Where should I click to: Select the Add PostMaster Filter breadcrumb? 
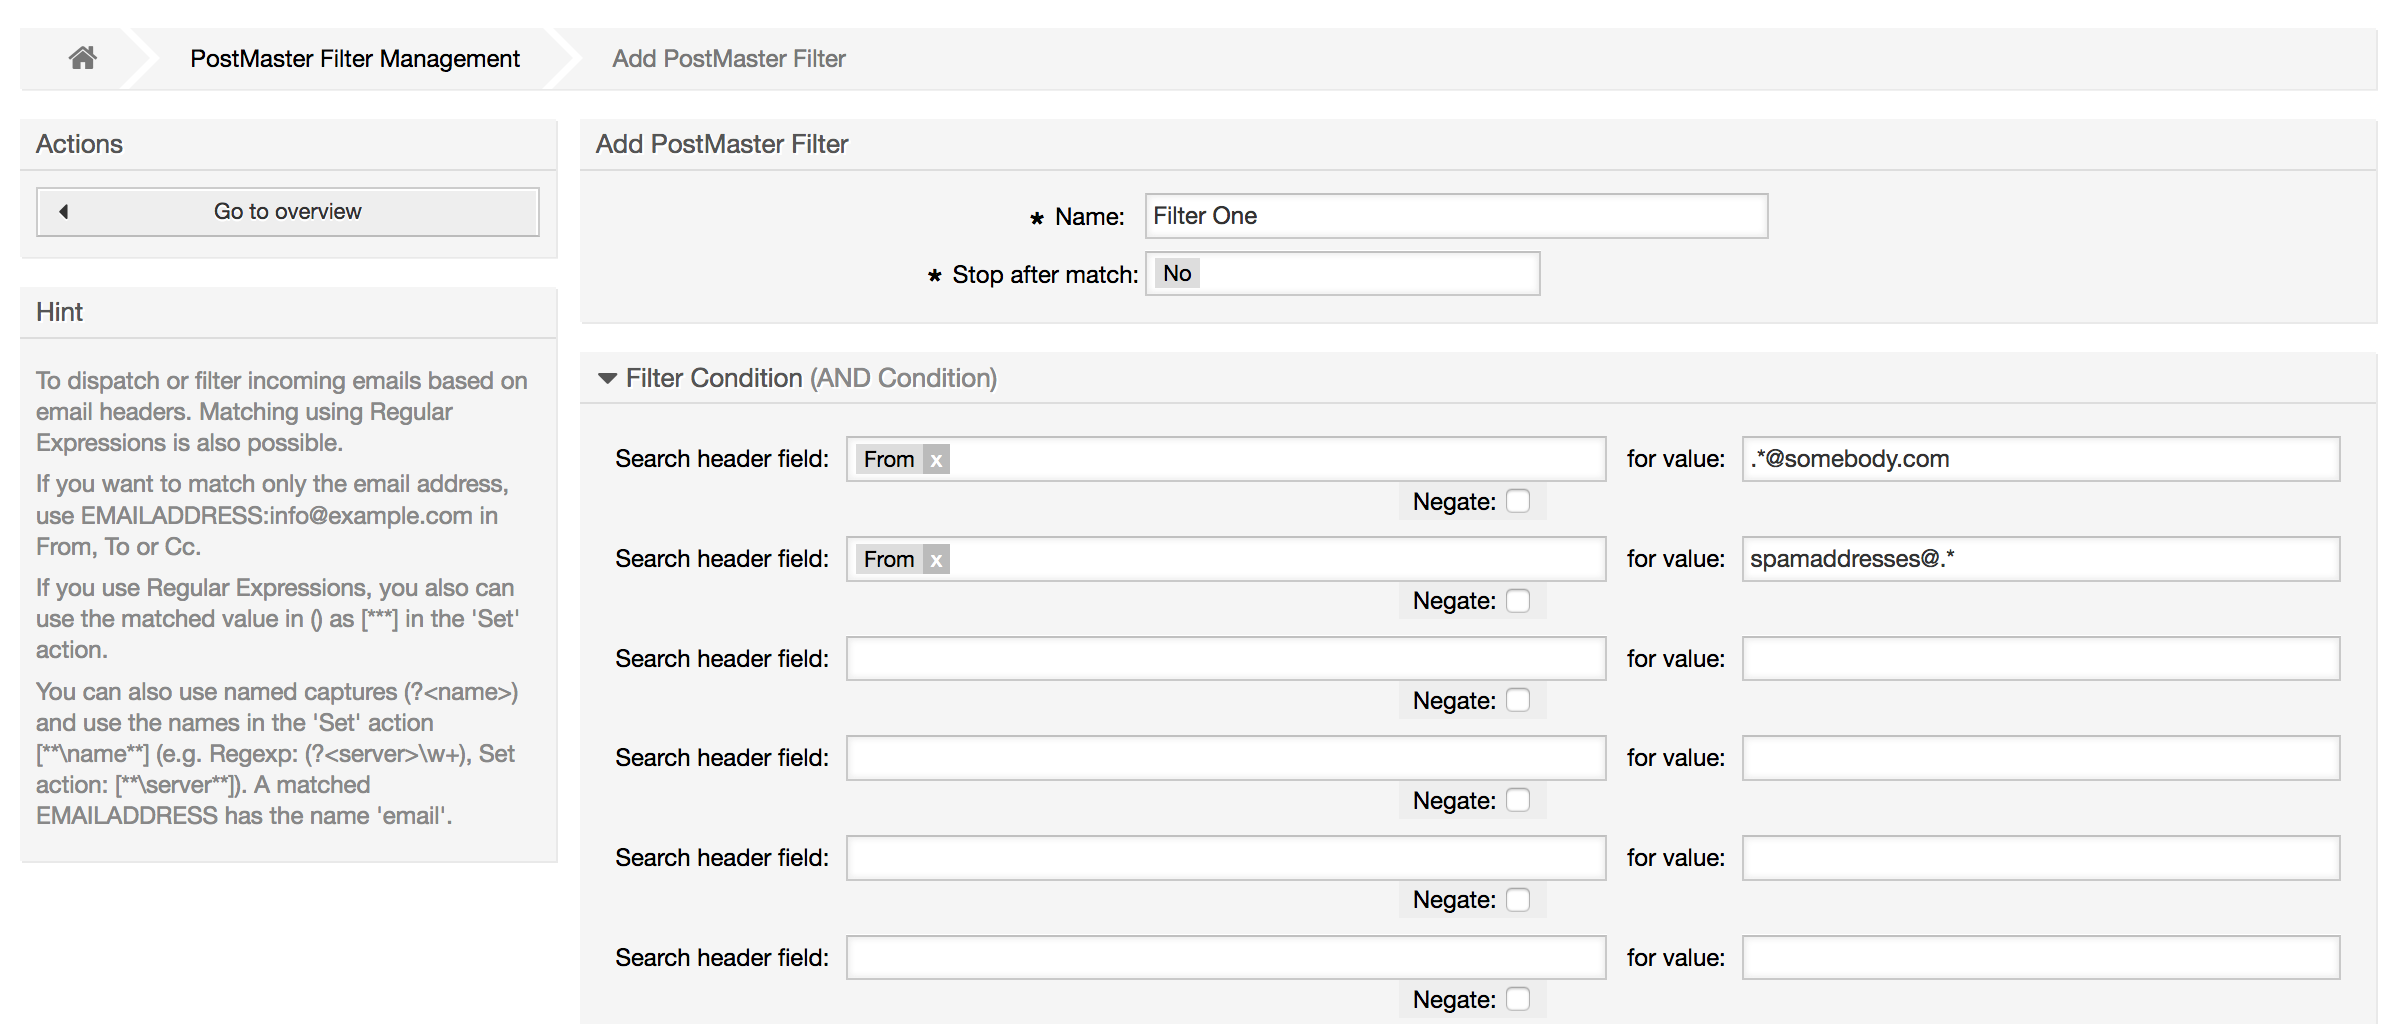pos(729,58)
